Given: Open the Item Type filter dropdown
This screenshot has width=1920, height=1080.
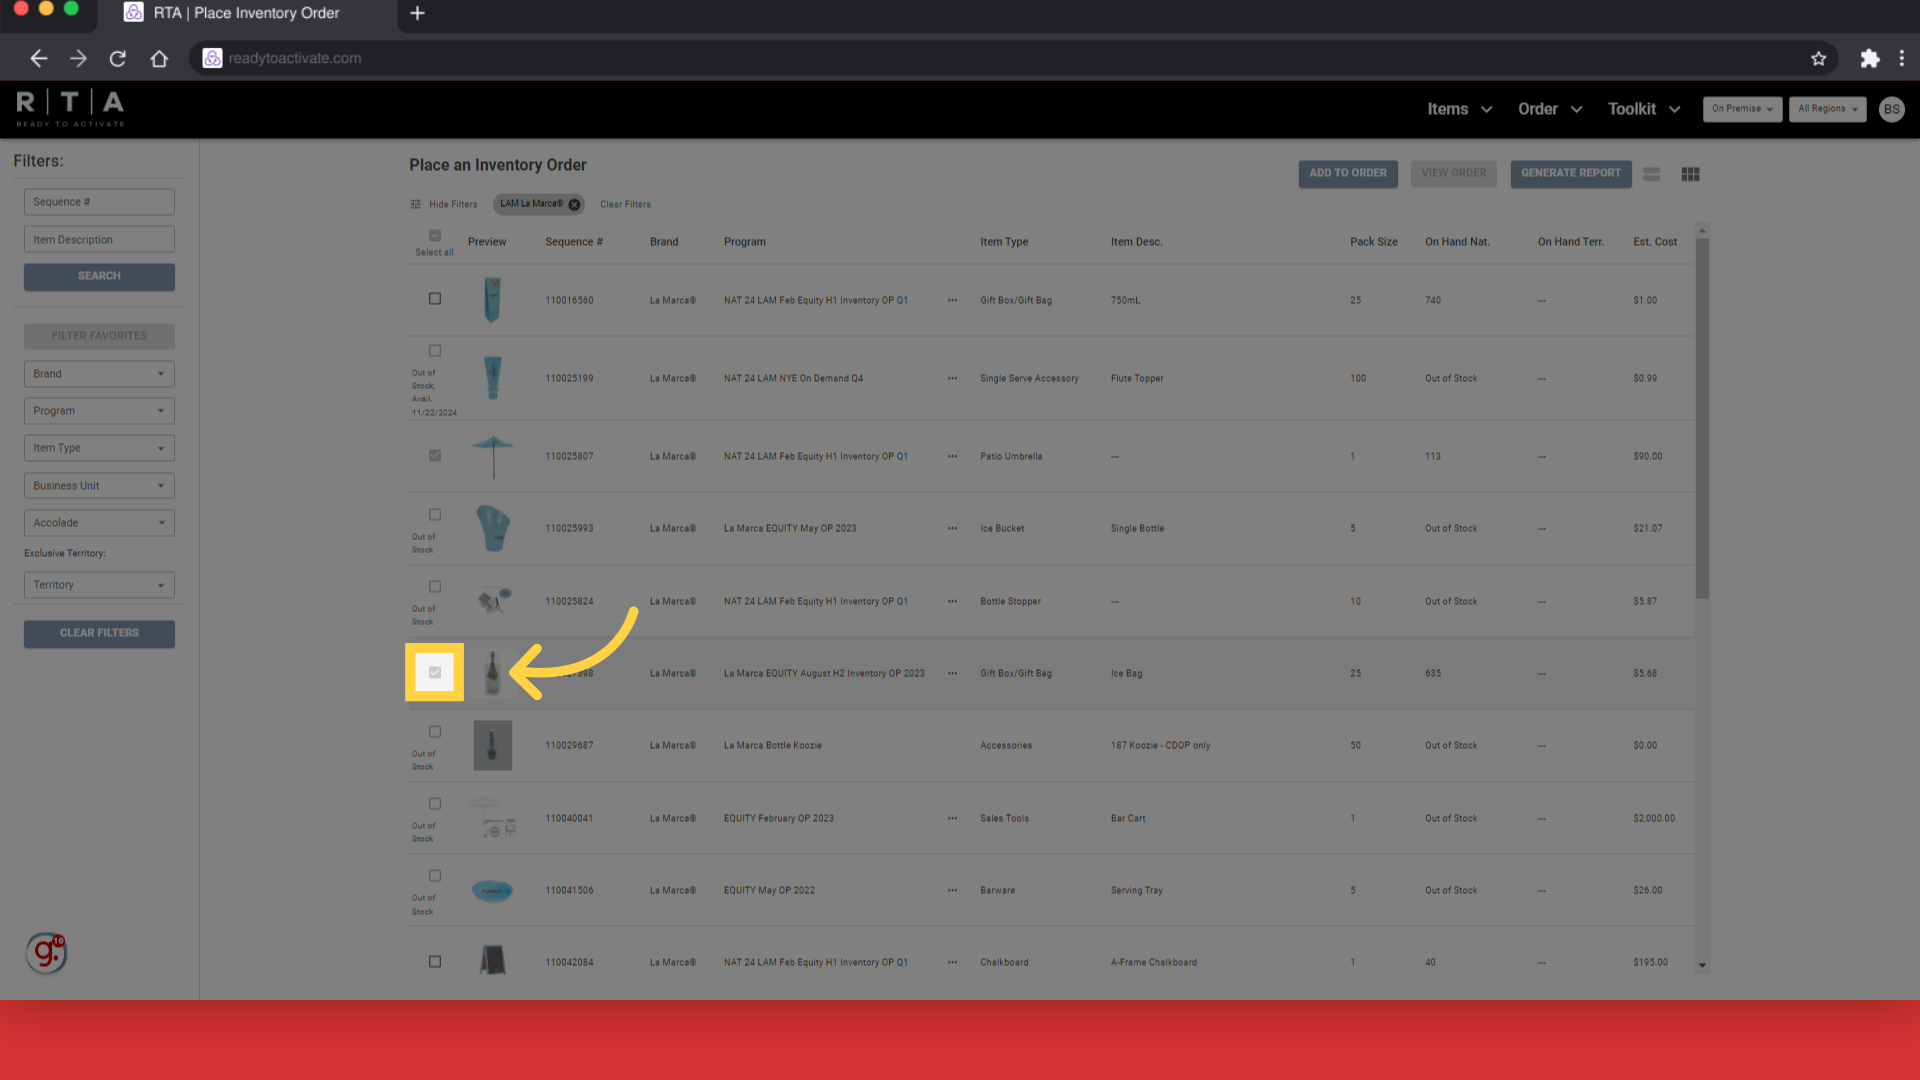Looking at the screenshot, I should 99,448.
